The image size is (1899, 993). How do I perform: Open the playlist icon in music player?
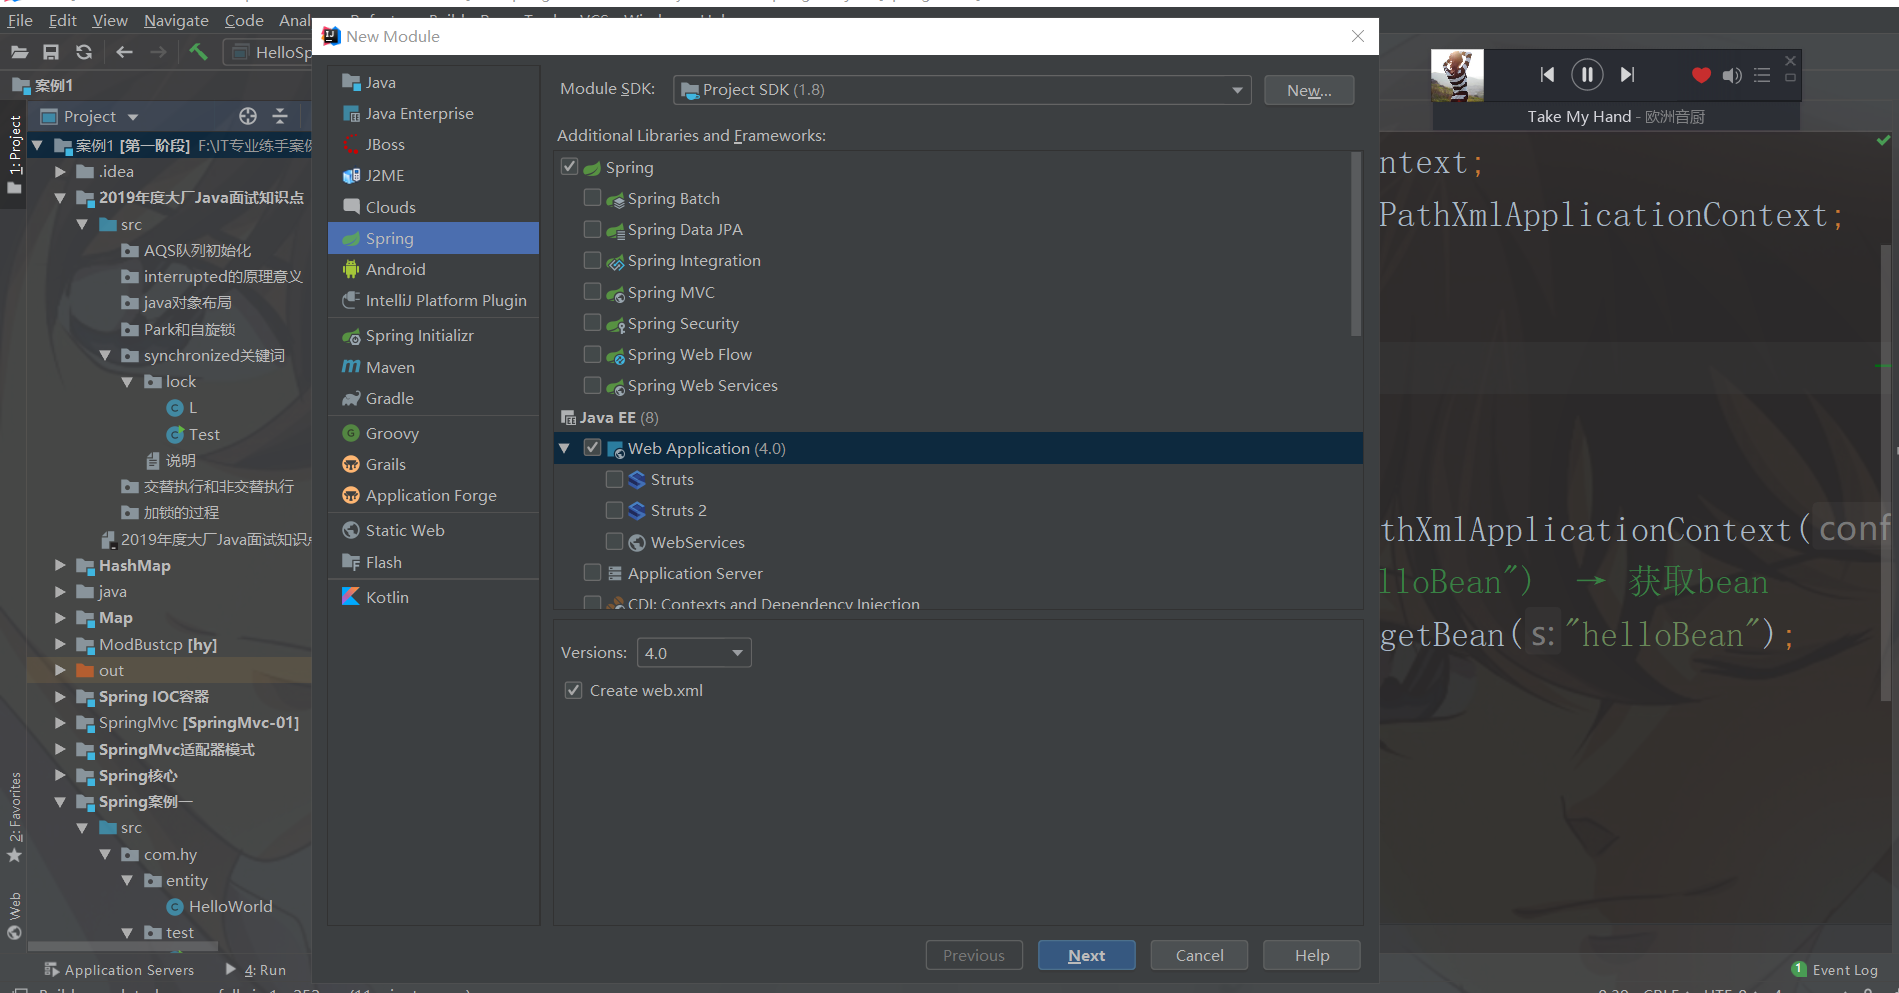point(1762,75)
